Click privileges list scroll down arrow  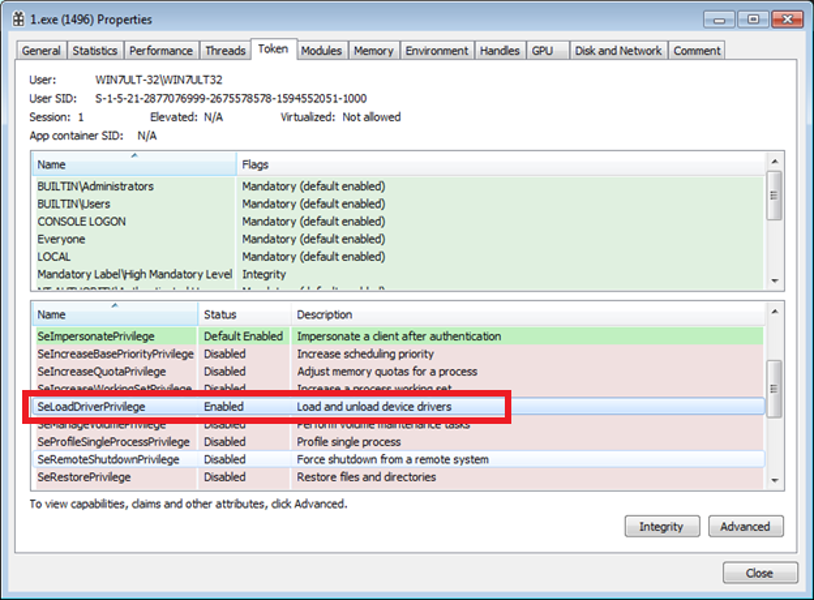point(775,480)
